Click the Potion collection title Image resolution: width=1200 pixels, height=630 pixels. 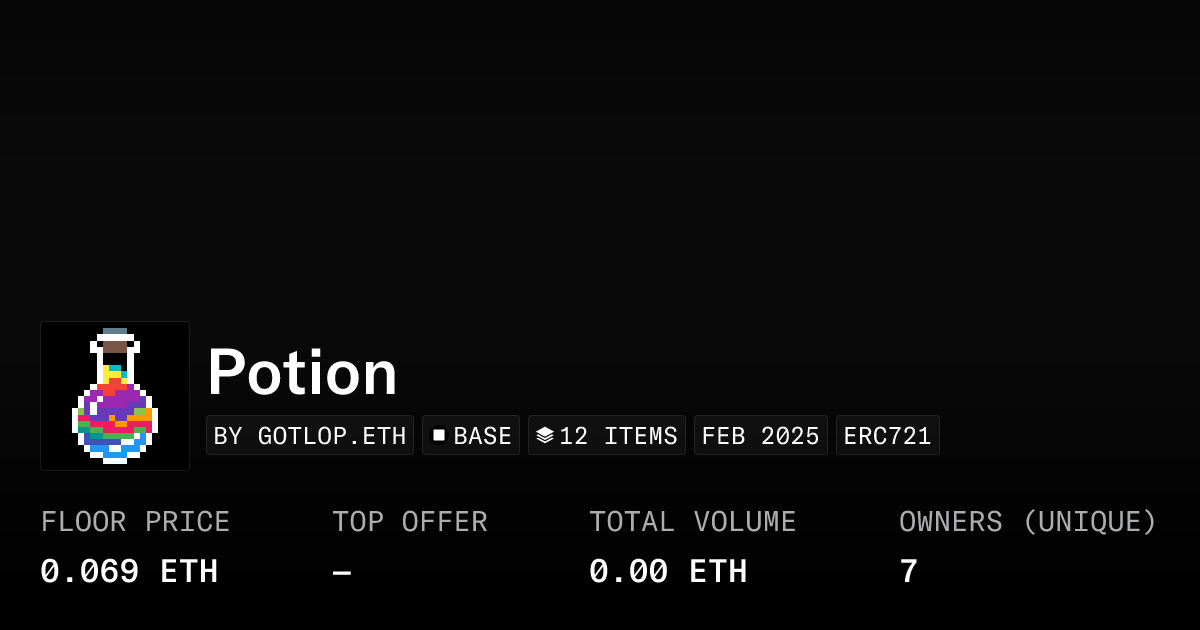coord(302,372)
